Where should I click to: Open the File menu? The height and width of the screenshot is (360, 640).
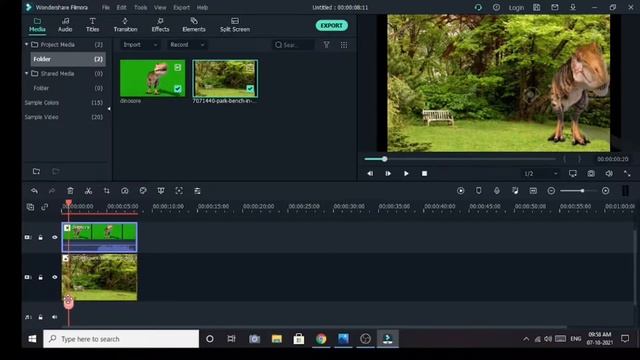pyautogui.click(x=106, y=7)
